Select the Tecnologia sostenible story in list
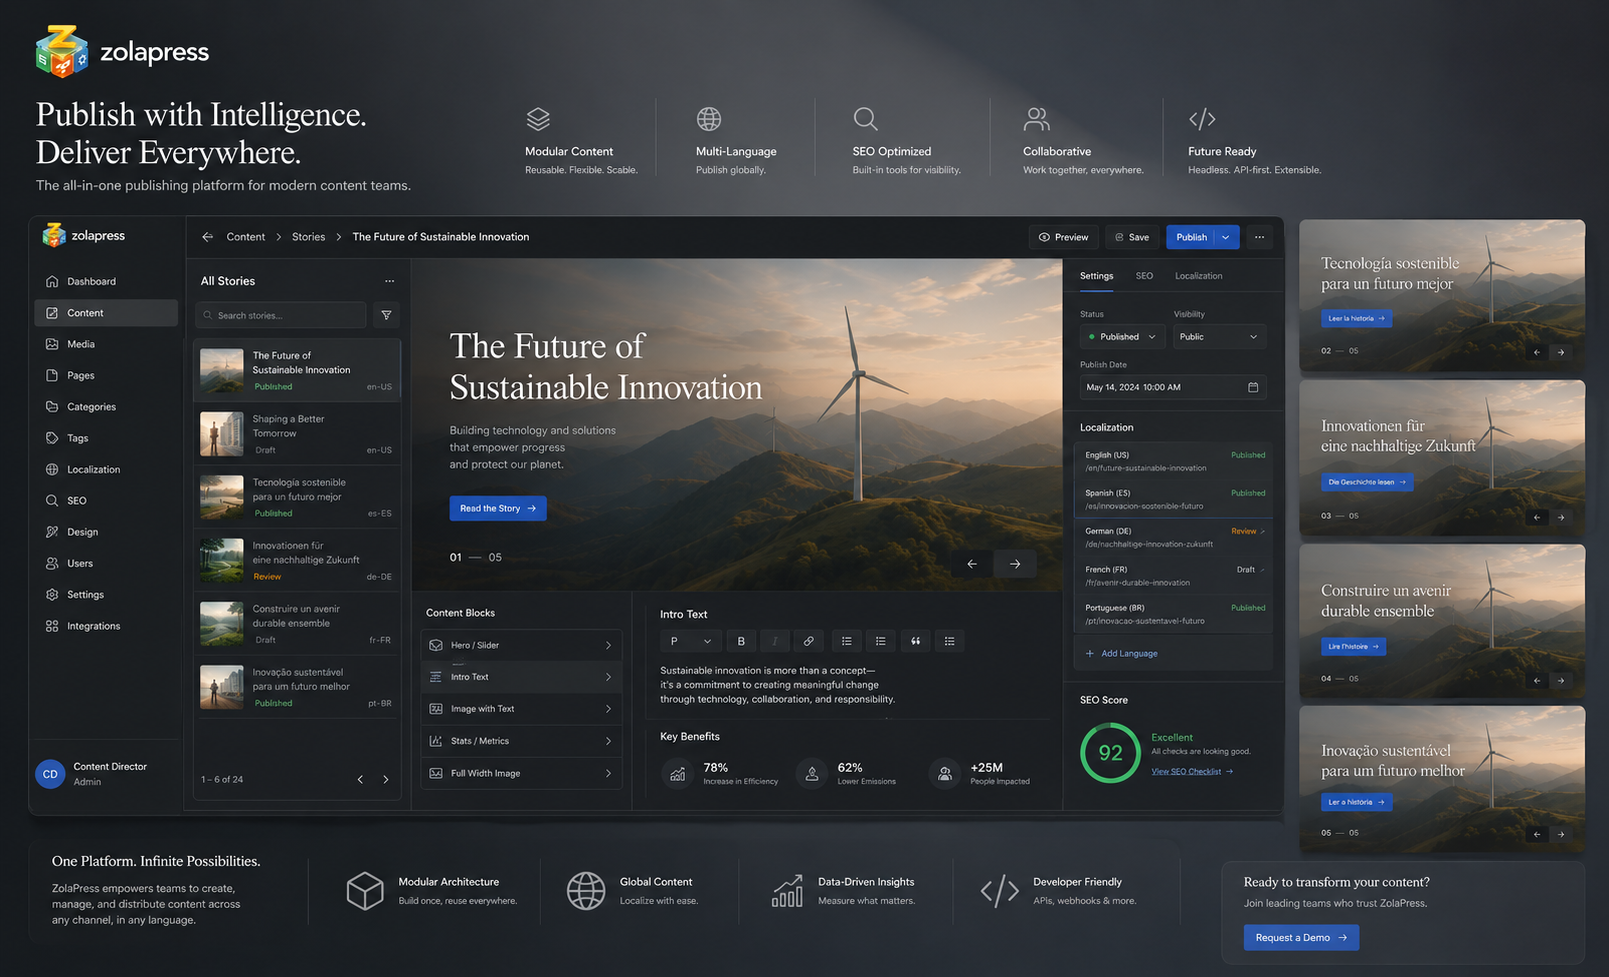 tap(297, 497)
